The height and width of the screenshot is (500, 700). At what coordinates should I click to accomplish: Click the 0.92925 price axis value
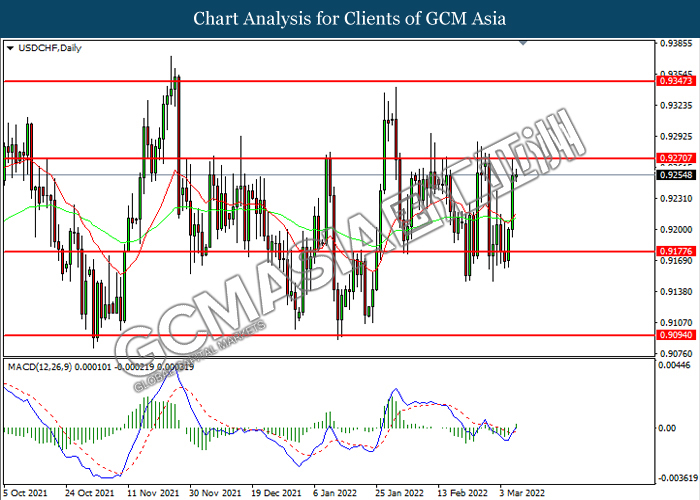click(x=676, y=136)
